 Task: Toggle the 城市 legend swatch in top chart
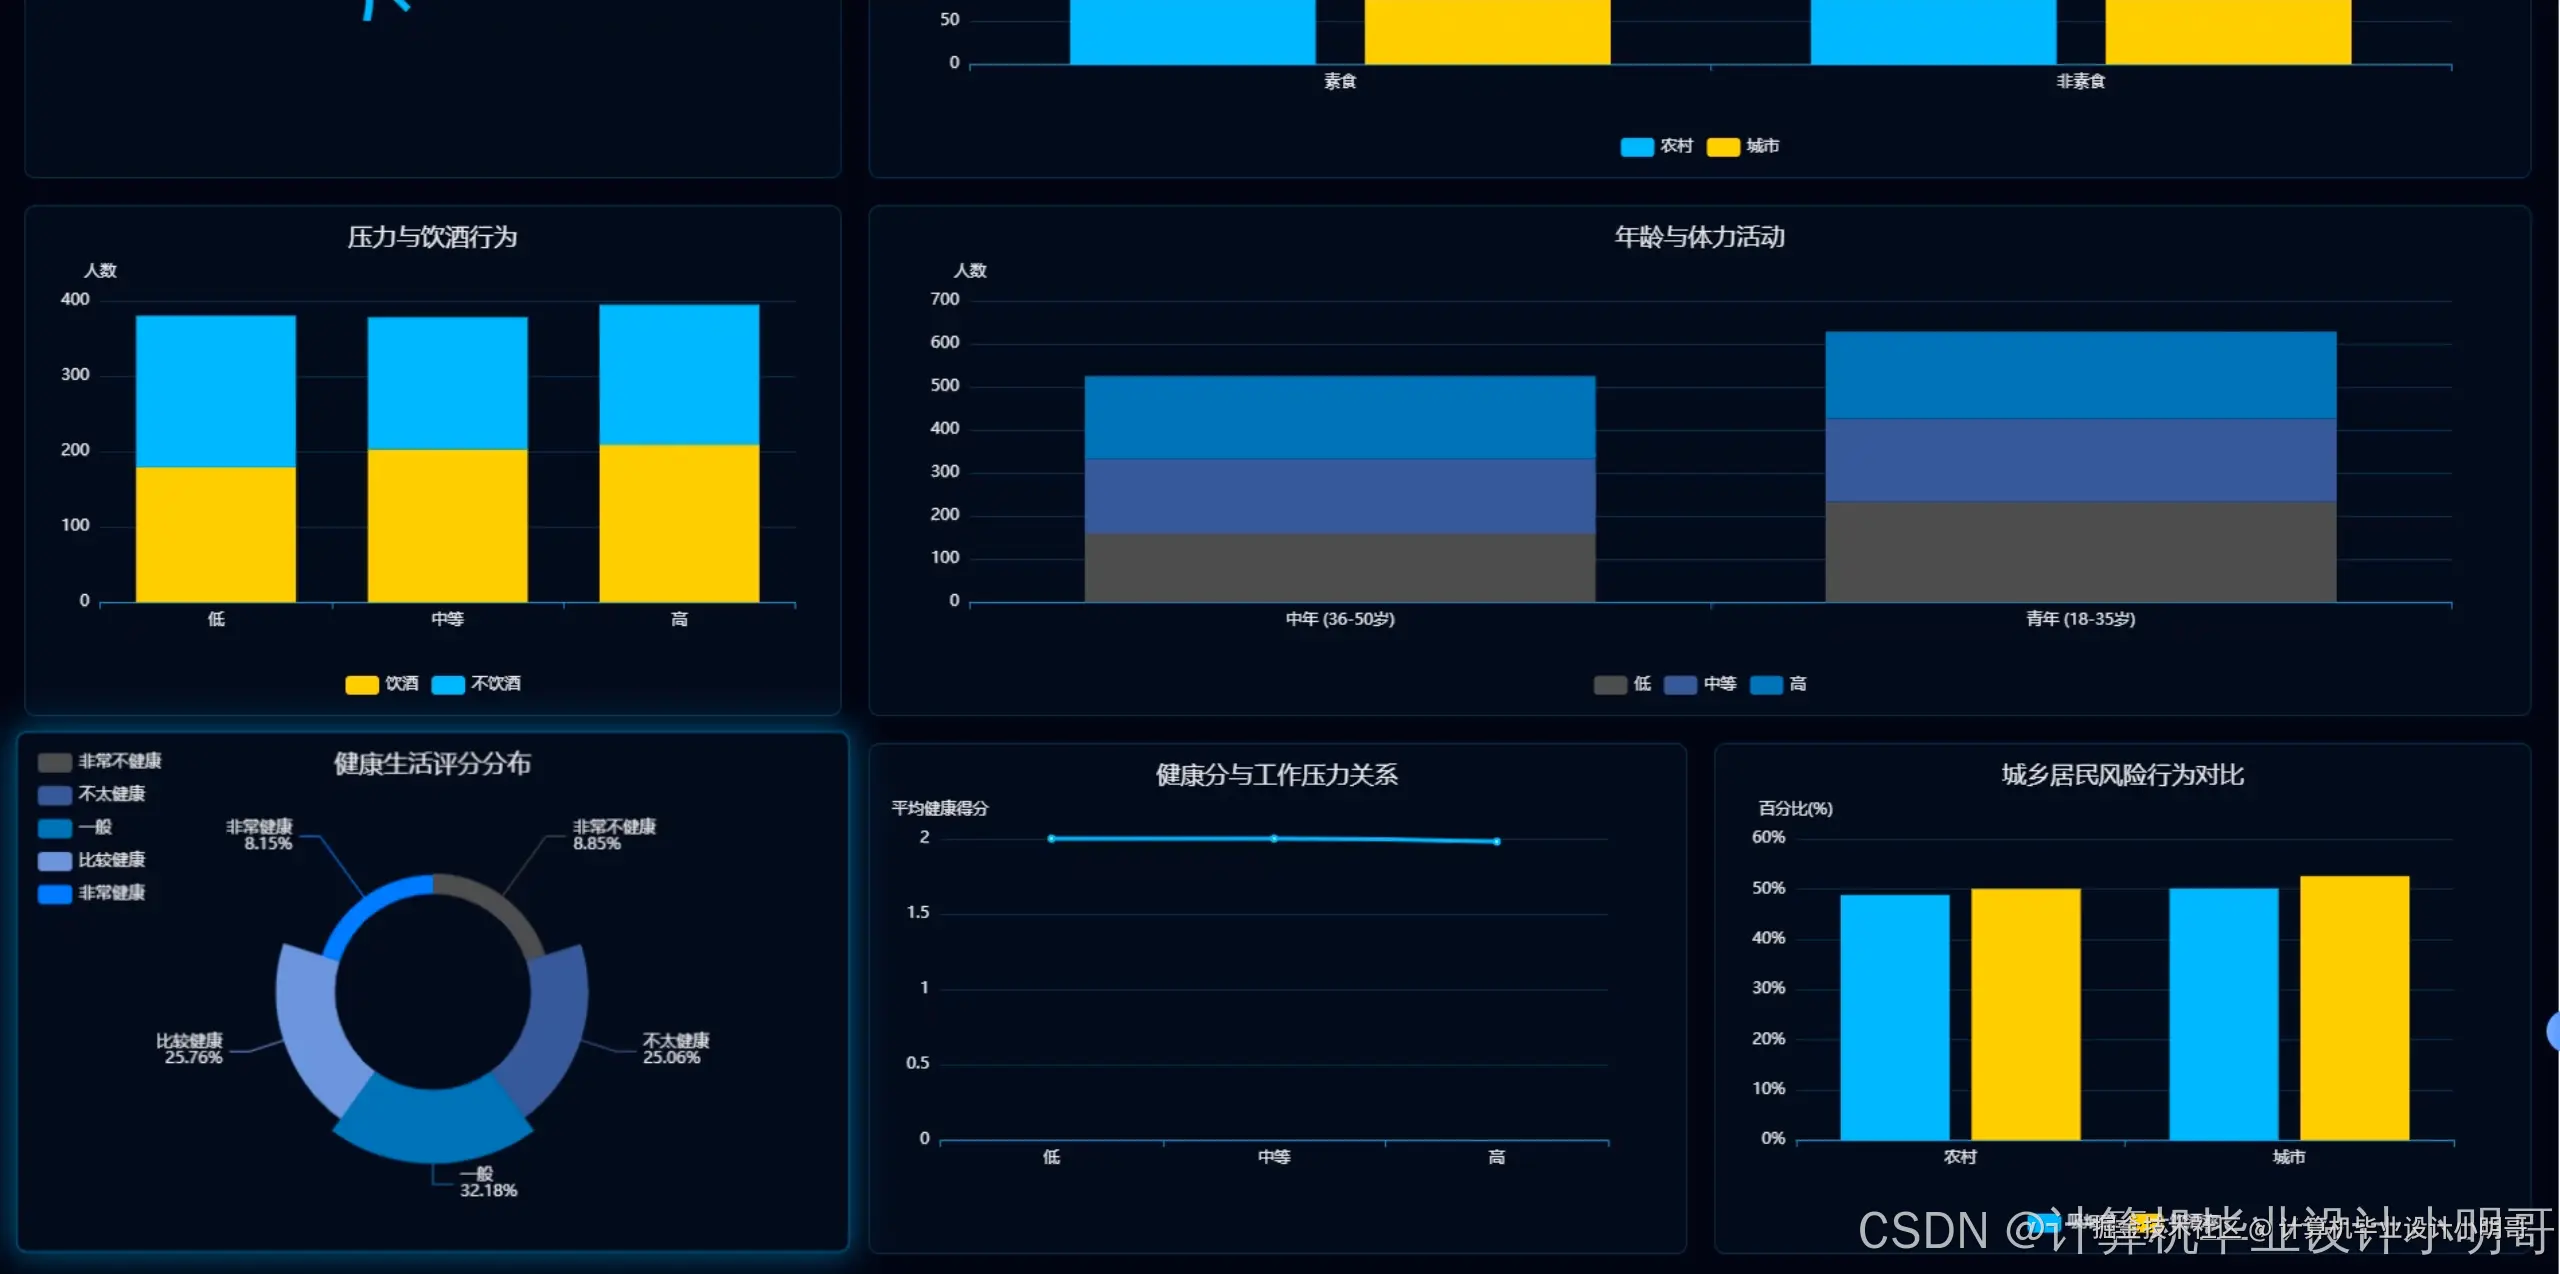1723,147
